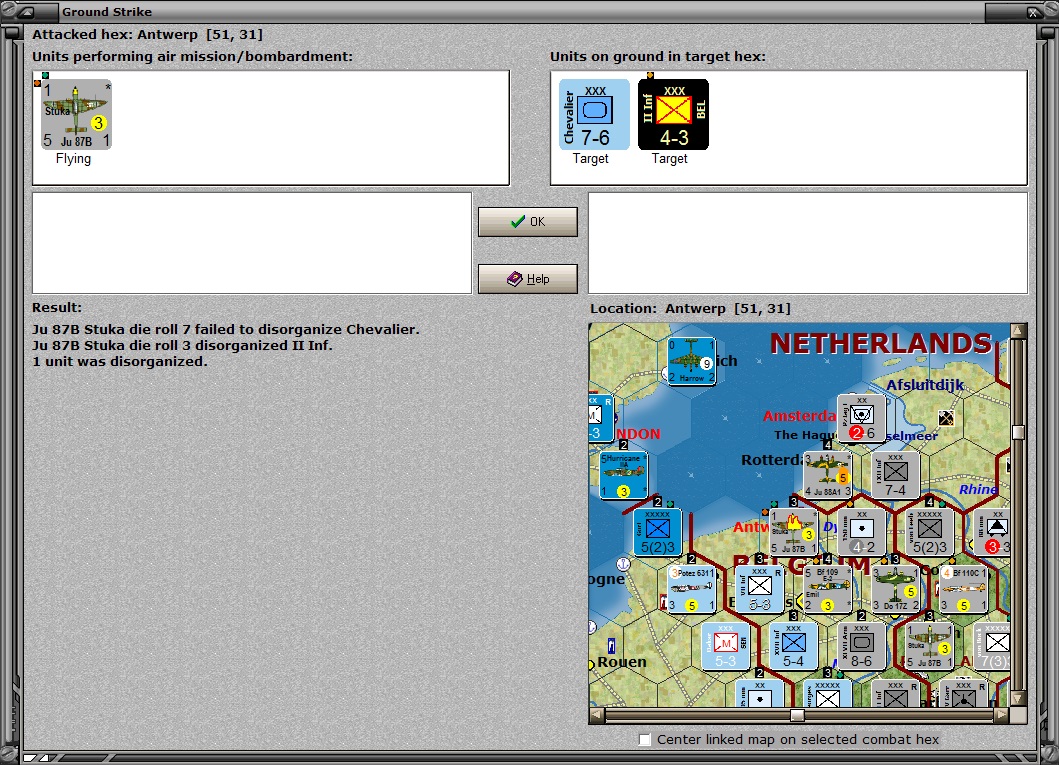Click the map horizontal scrollbar left arrow
The image size is (1059, 765).
597,715
